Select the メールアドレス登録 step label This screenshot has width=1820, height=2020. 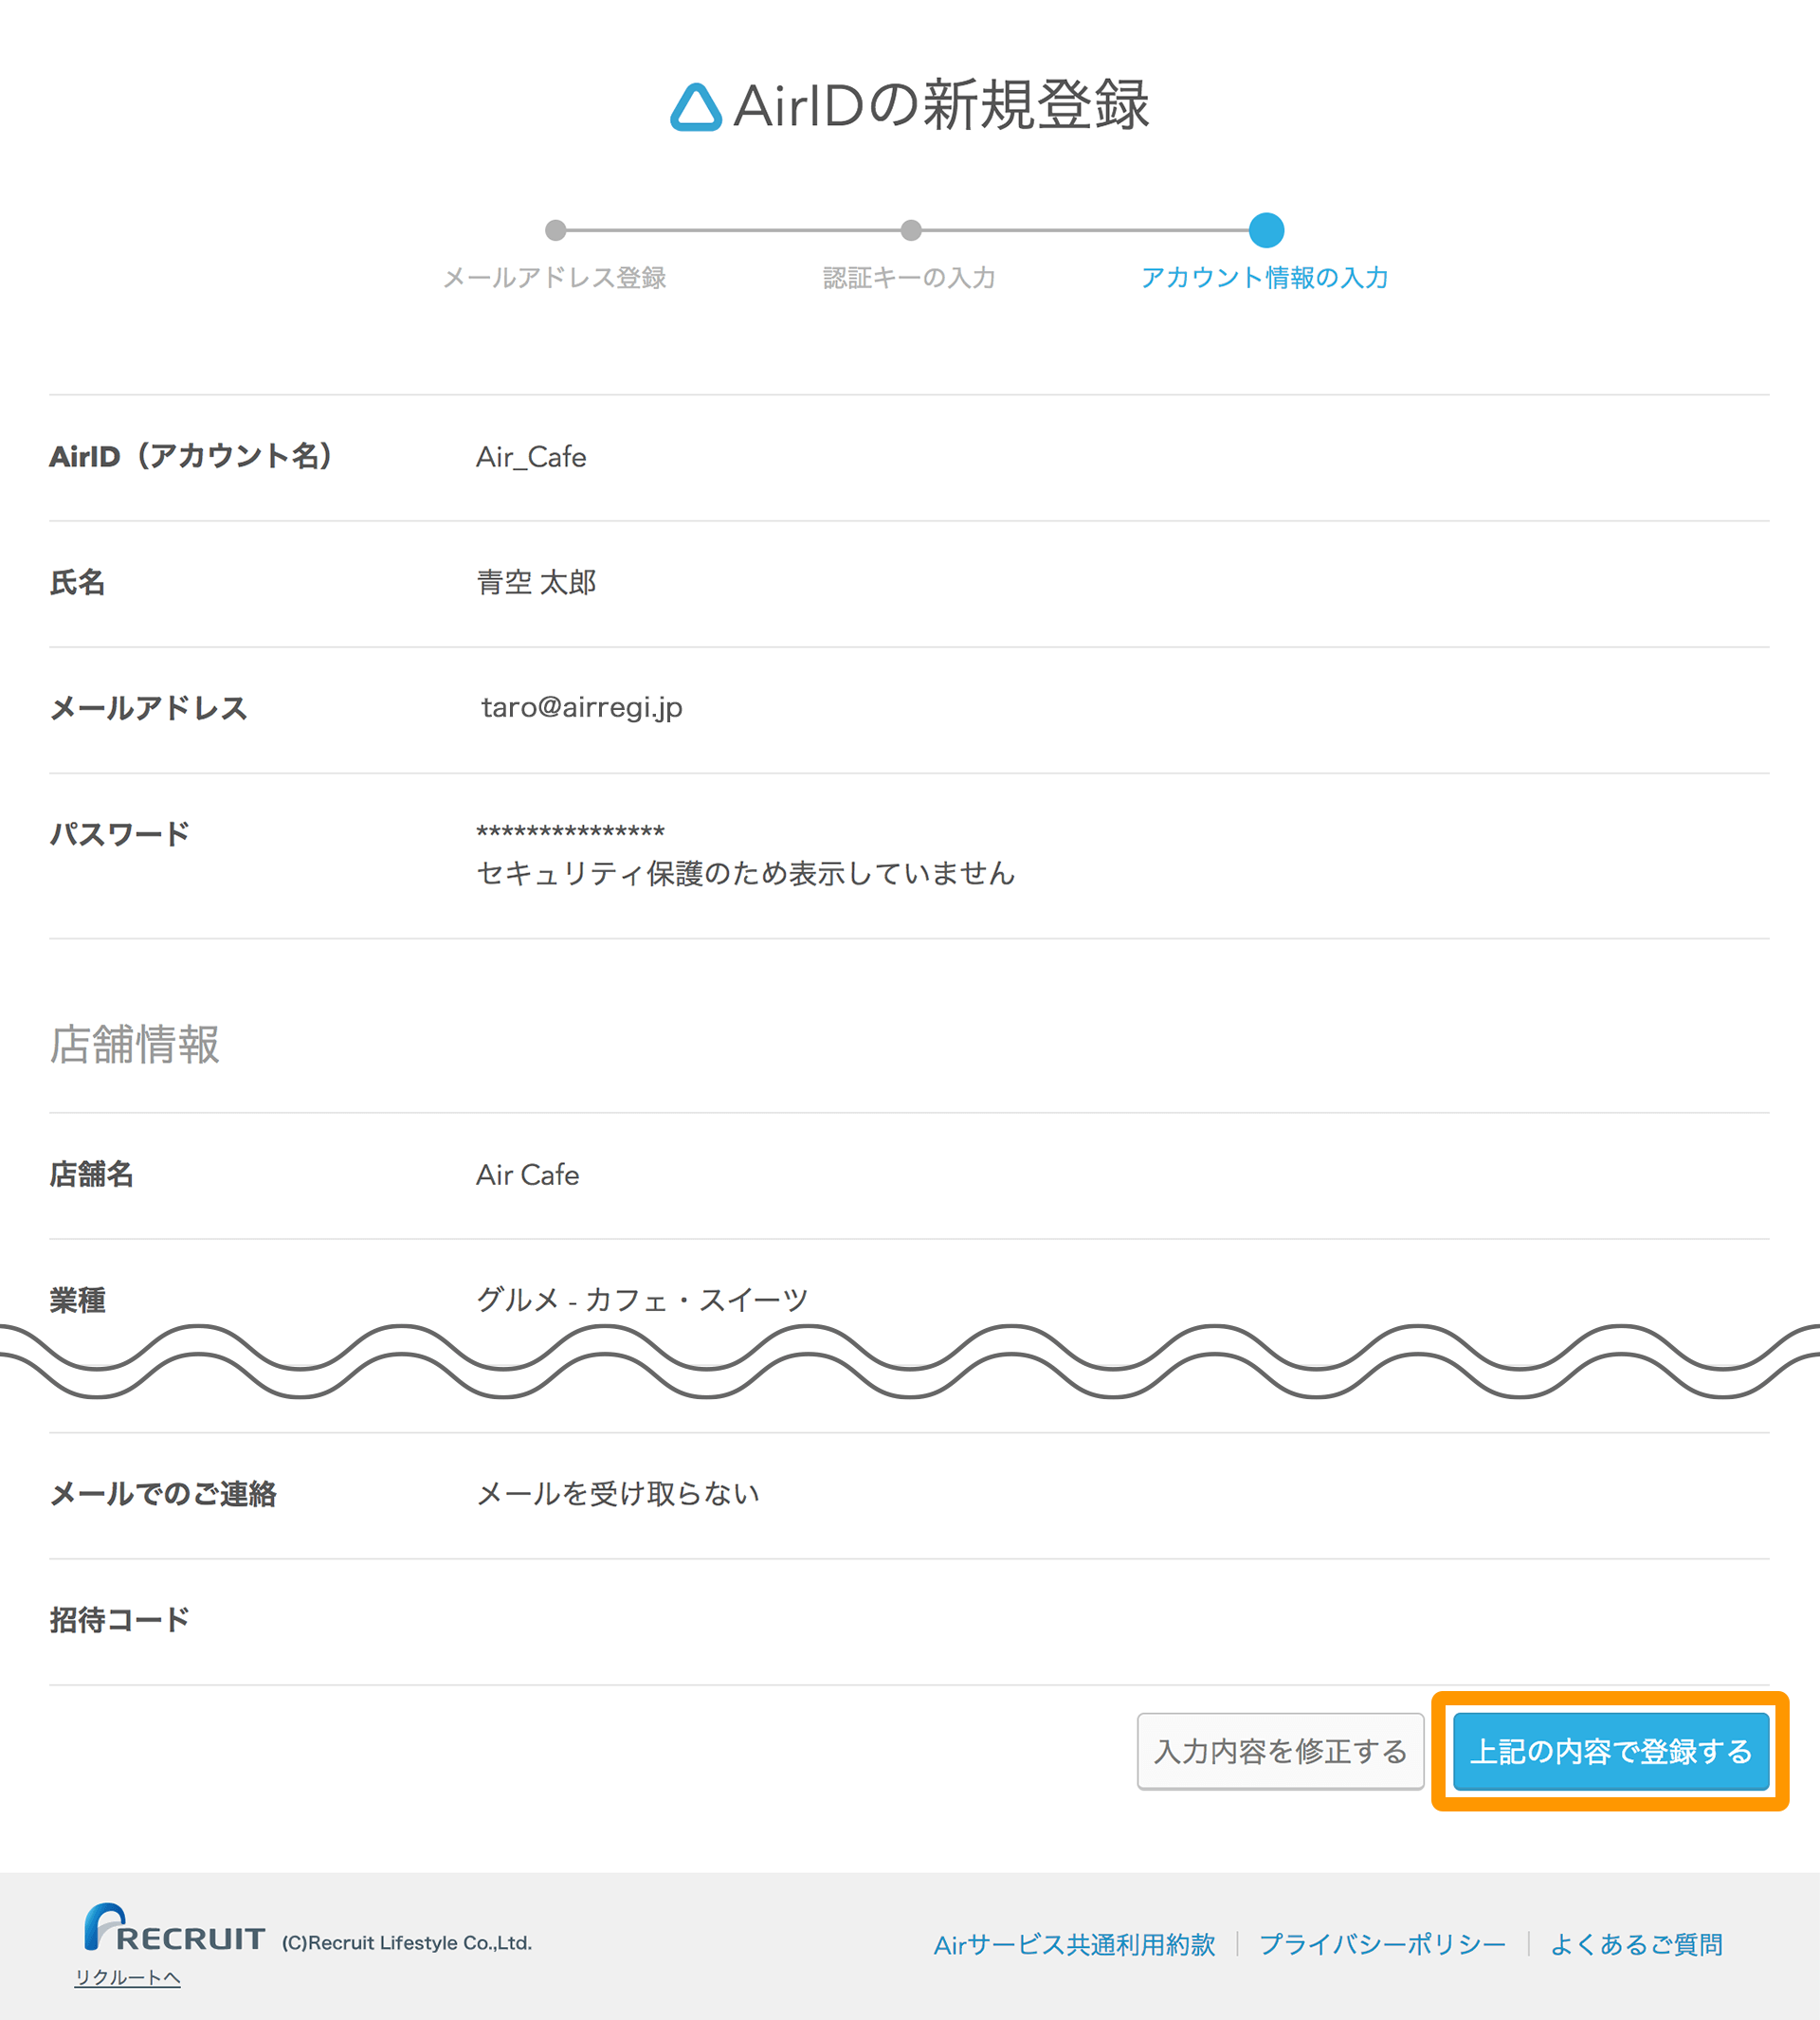pyautogui.click(x=555, y=278)
